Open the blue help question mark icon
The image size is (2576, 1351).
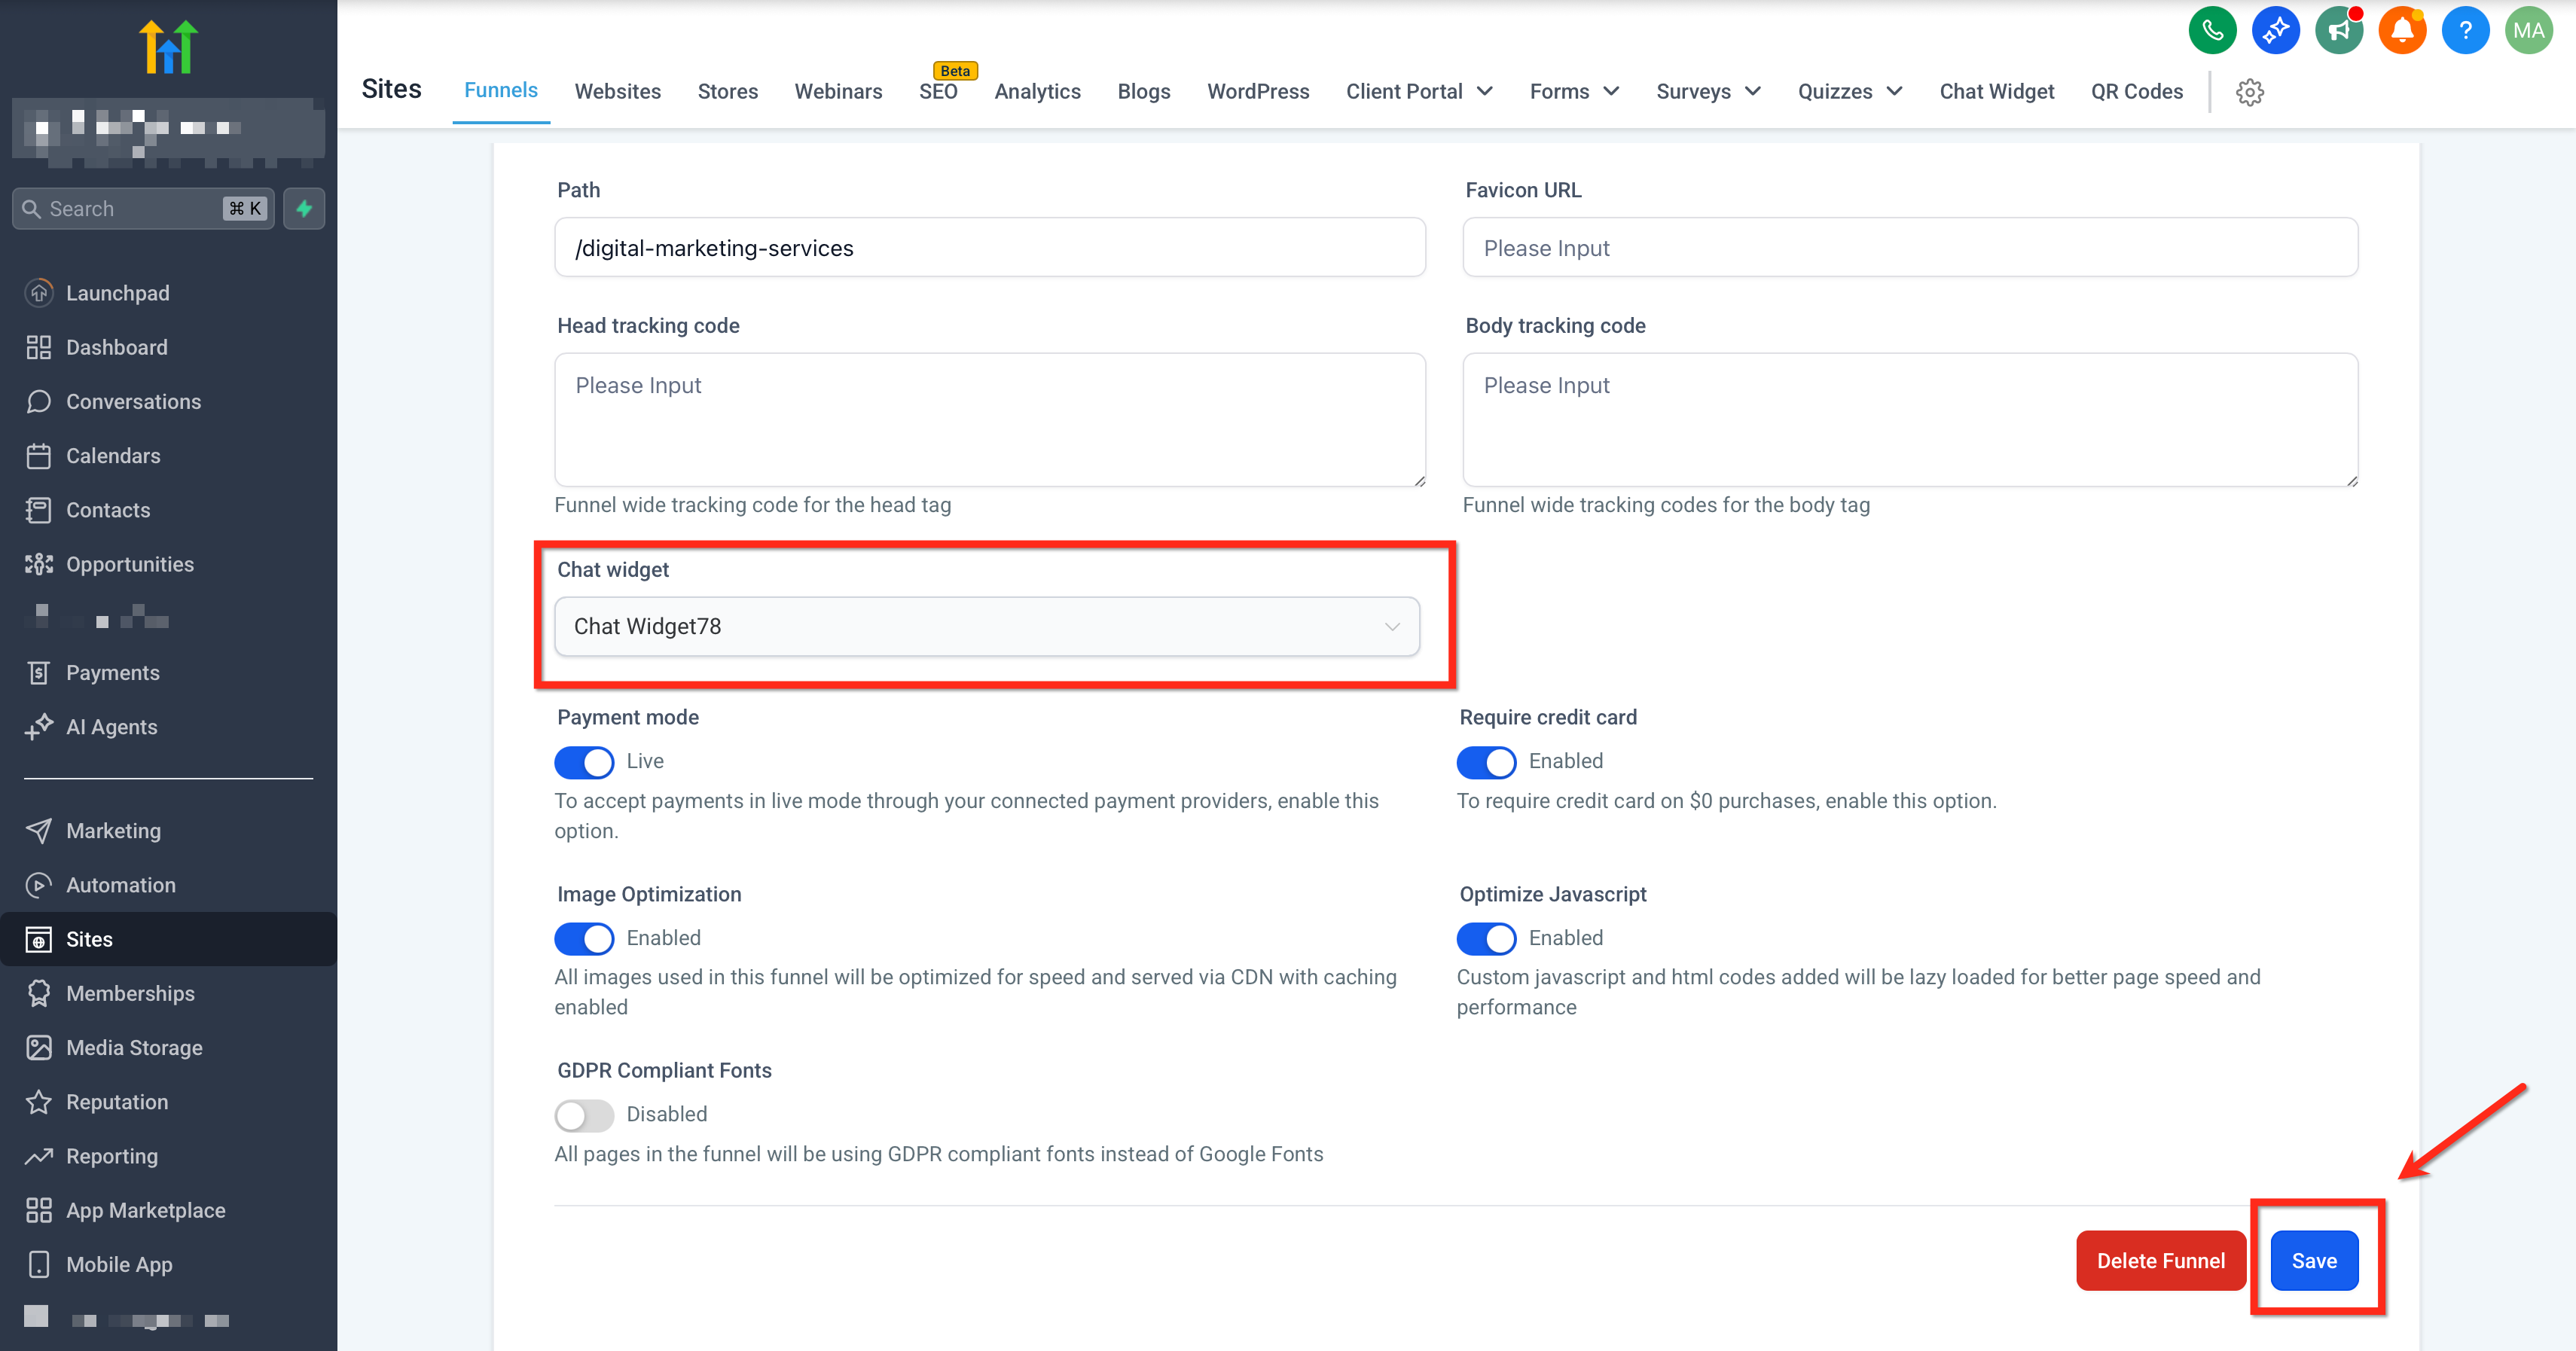(x=2465, y=30)
